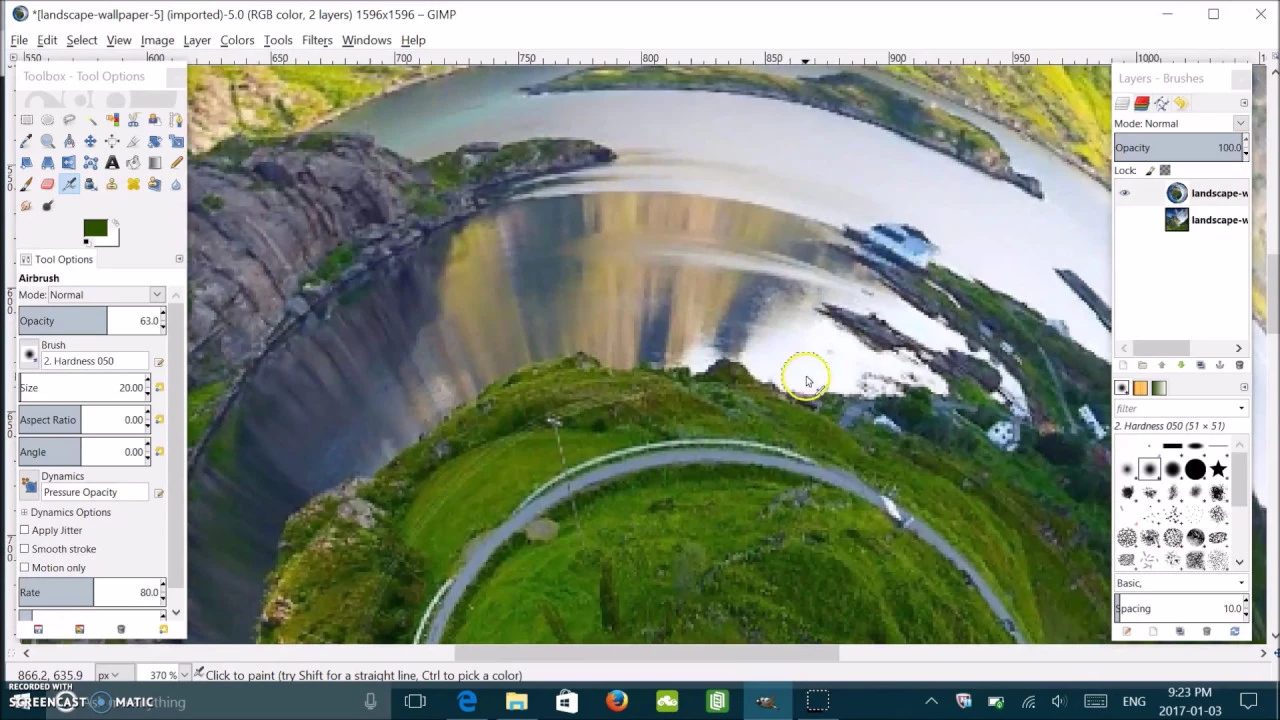The width and height of the screenshot is (1280, 720).
Task: Select the Free Select lasso tool
Action: (69, 119)
